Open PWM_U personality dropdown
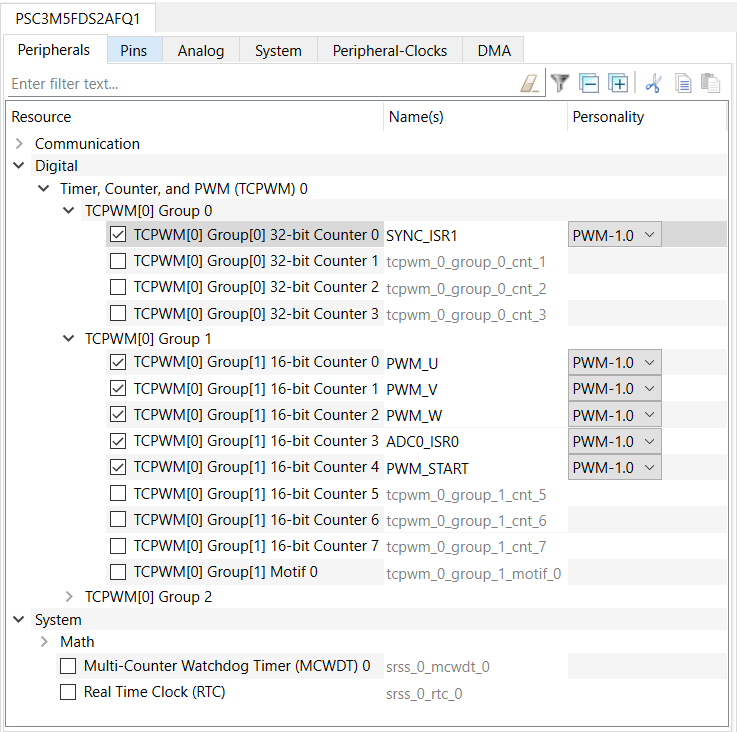Screen dimensions: 737x732 tap(614, 362)
